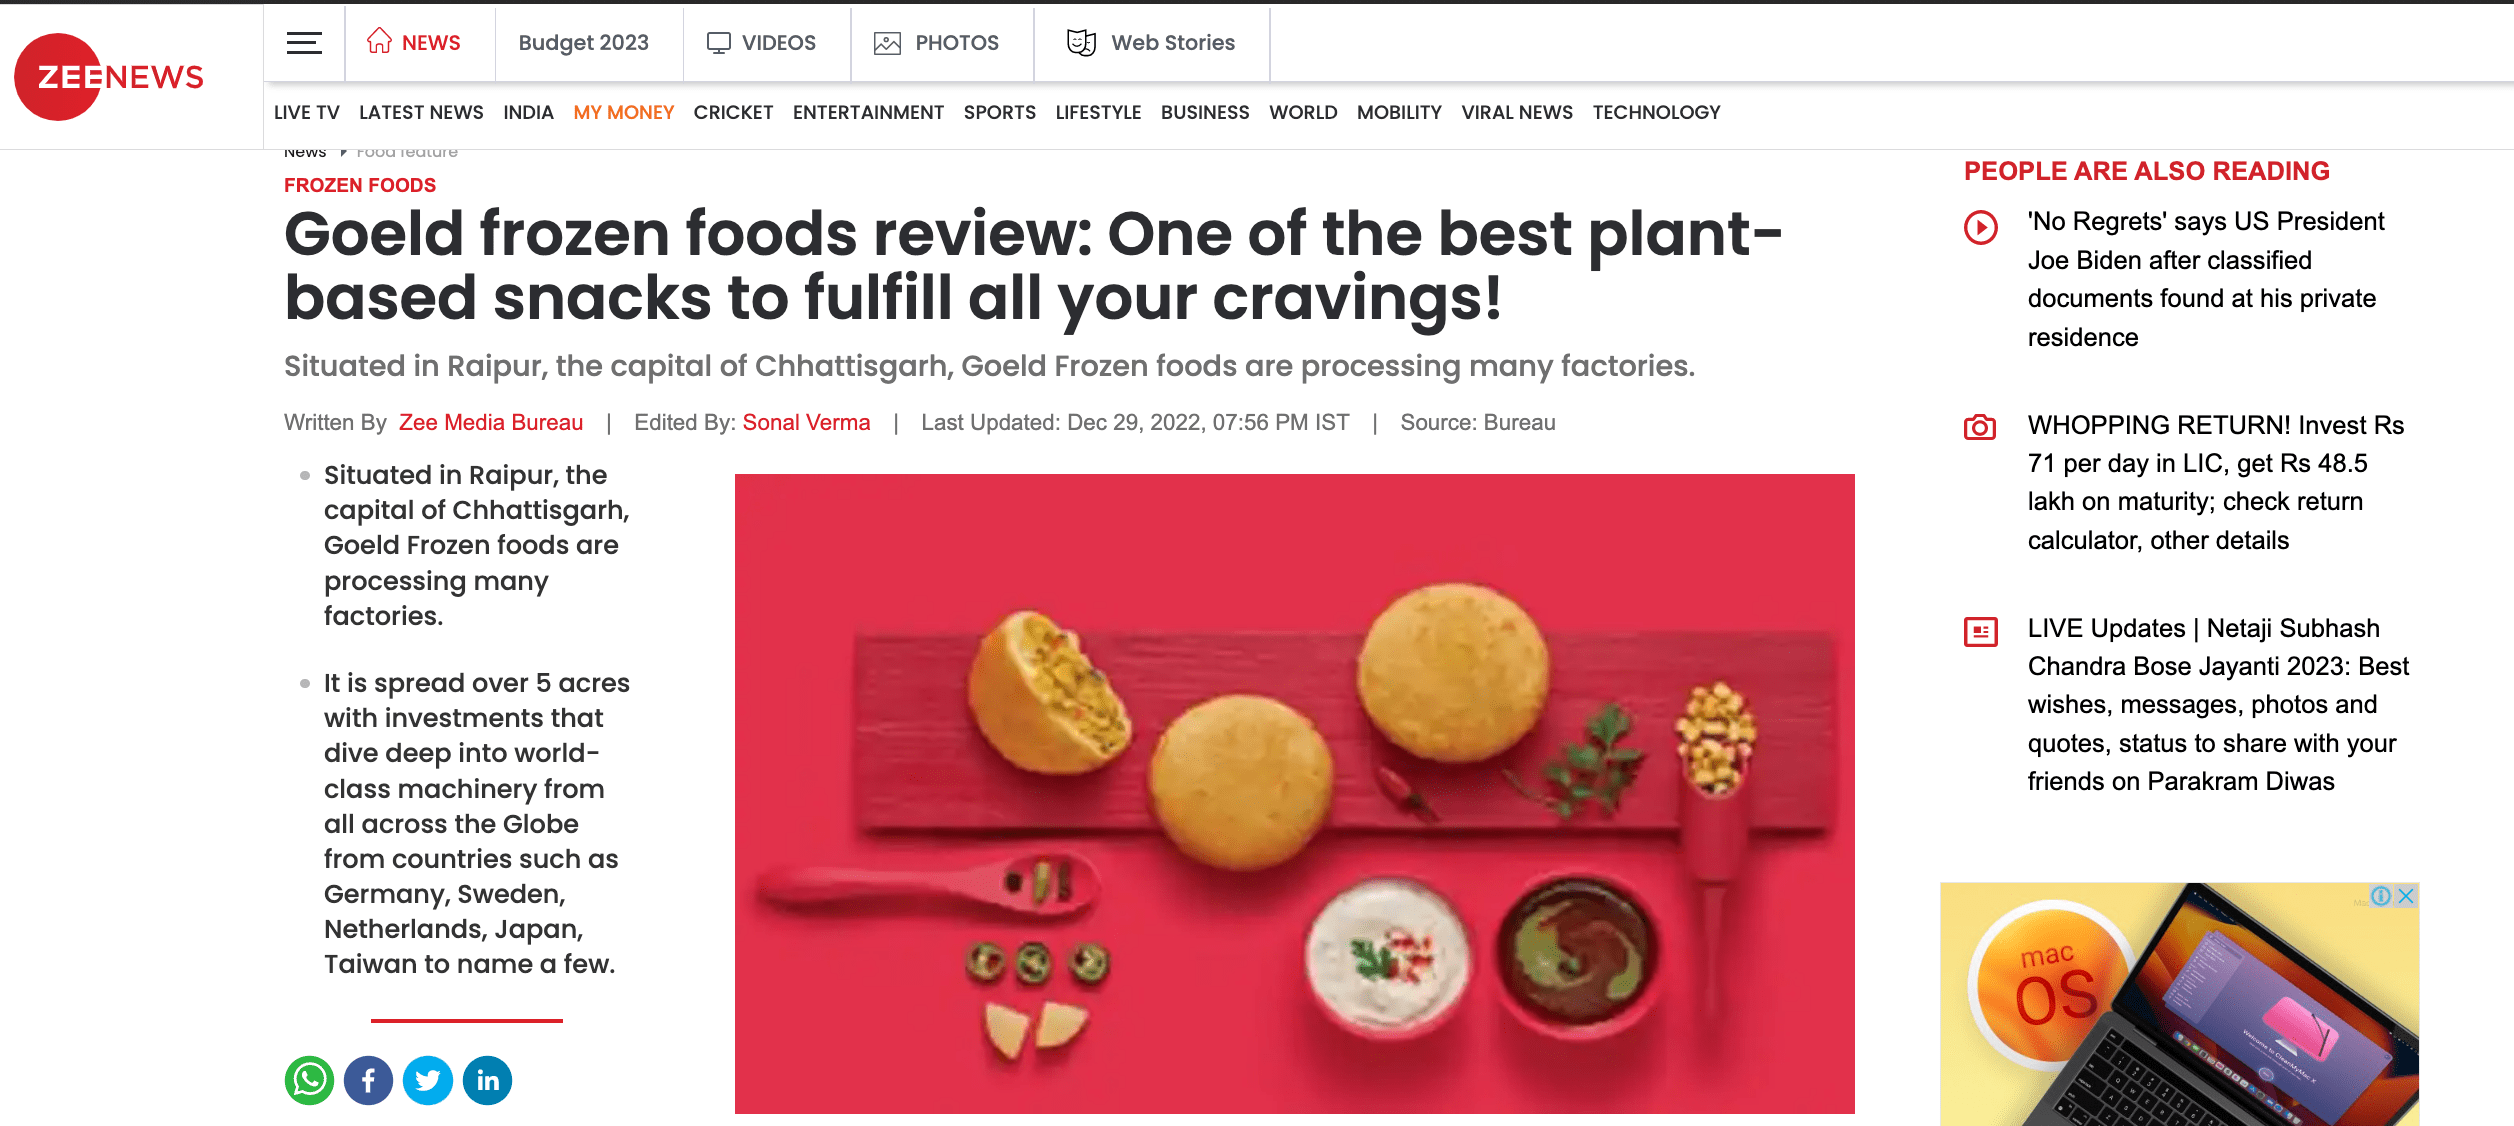Select MY MONEY menu item
2514x1126 pixels.
[624, 112]
